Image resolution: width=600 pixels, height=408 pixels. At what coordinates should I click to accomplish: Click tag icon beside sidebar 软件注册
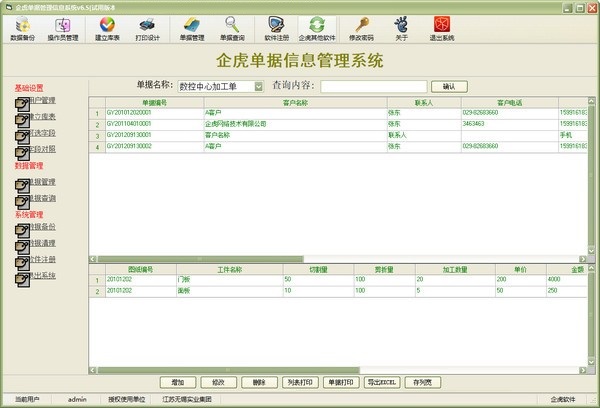[23, 263]
